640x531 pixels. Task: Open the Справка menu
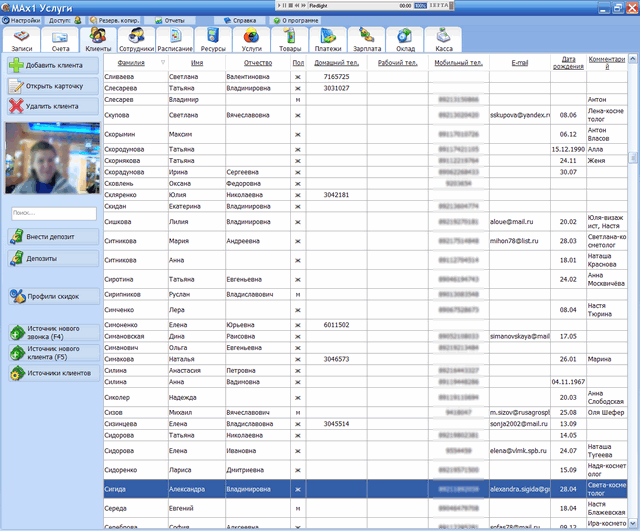(x=241, y=20)
